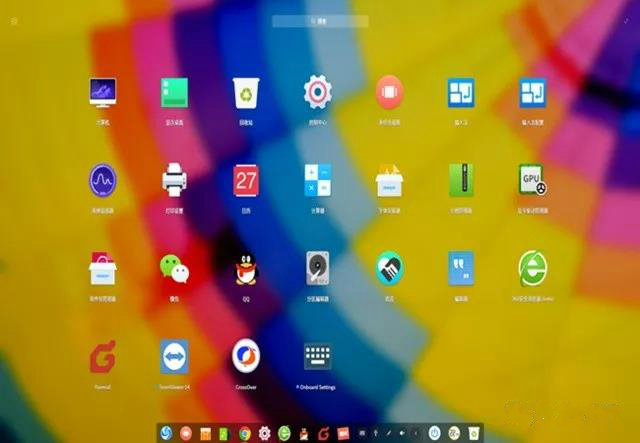Open the Calendar icon showing 27
Screen dimensions: 640x443
click(246, 180)
